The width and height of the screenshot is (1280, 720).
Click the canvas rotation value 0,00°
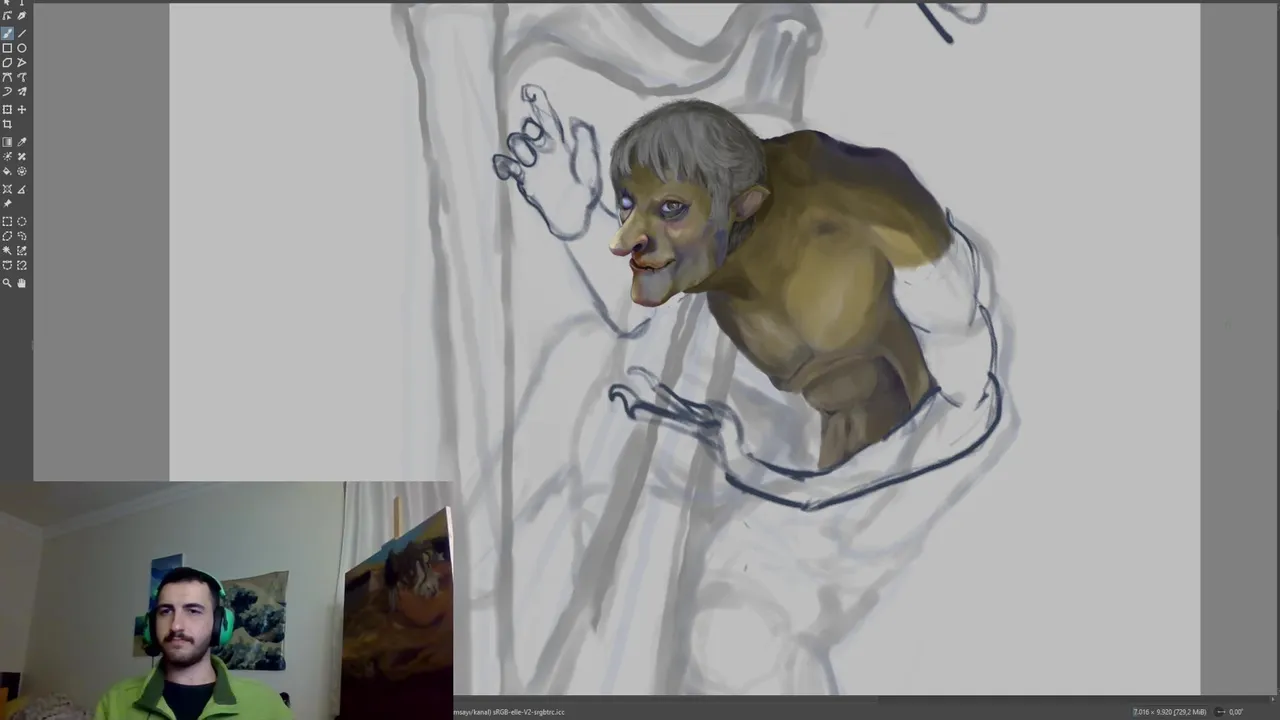(x=1236, y=712)
